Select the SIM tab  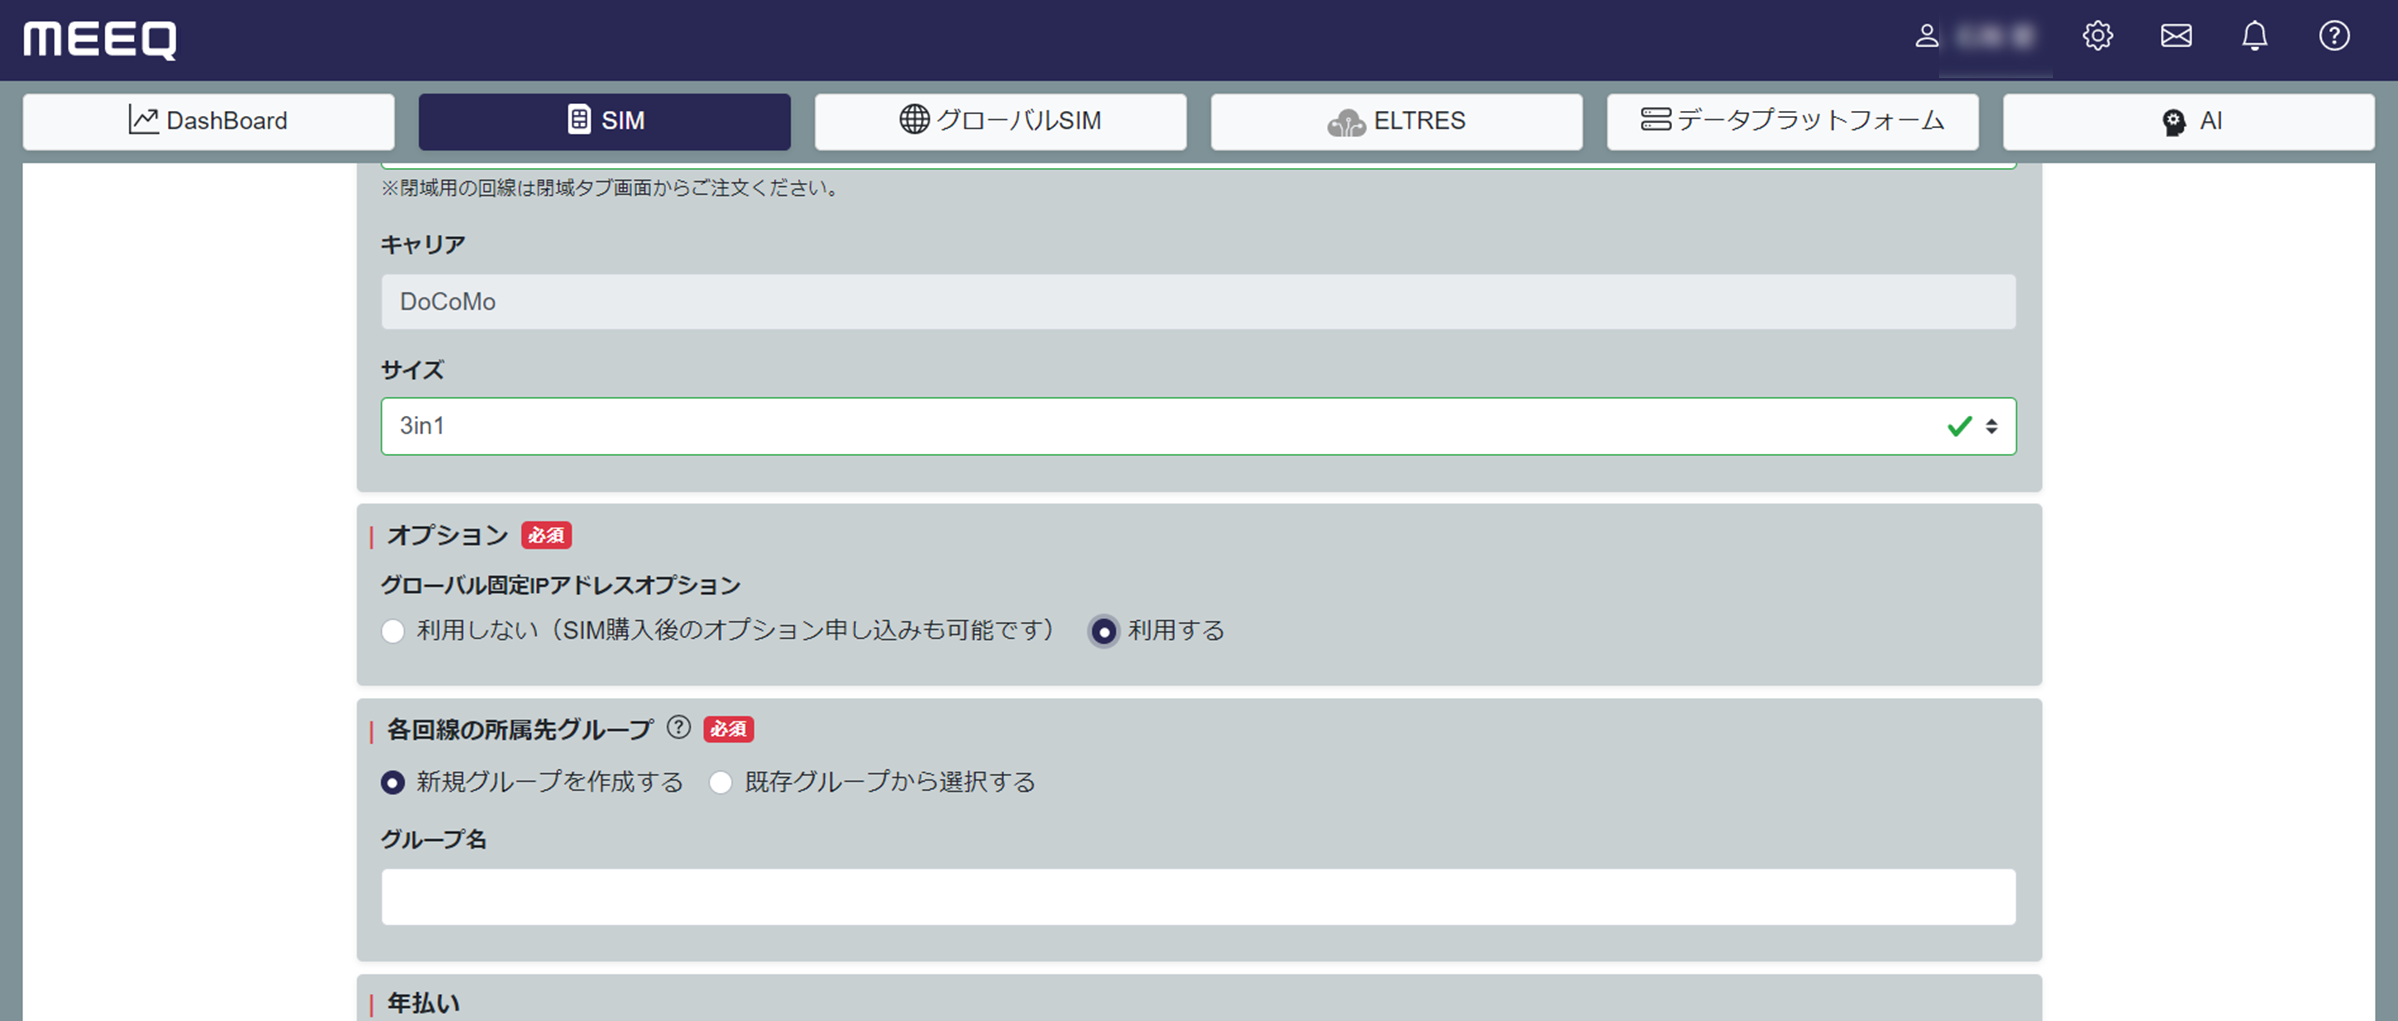pos(604,121)
